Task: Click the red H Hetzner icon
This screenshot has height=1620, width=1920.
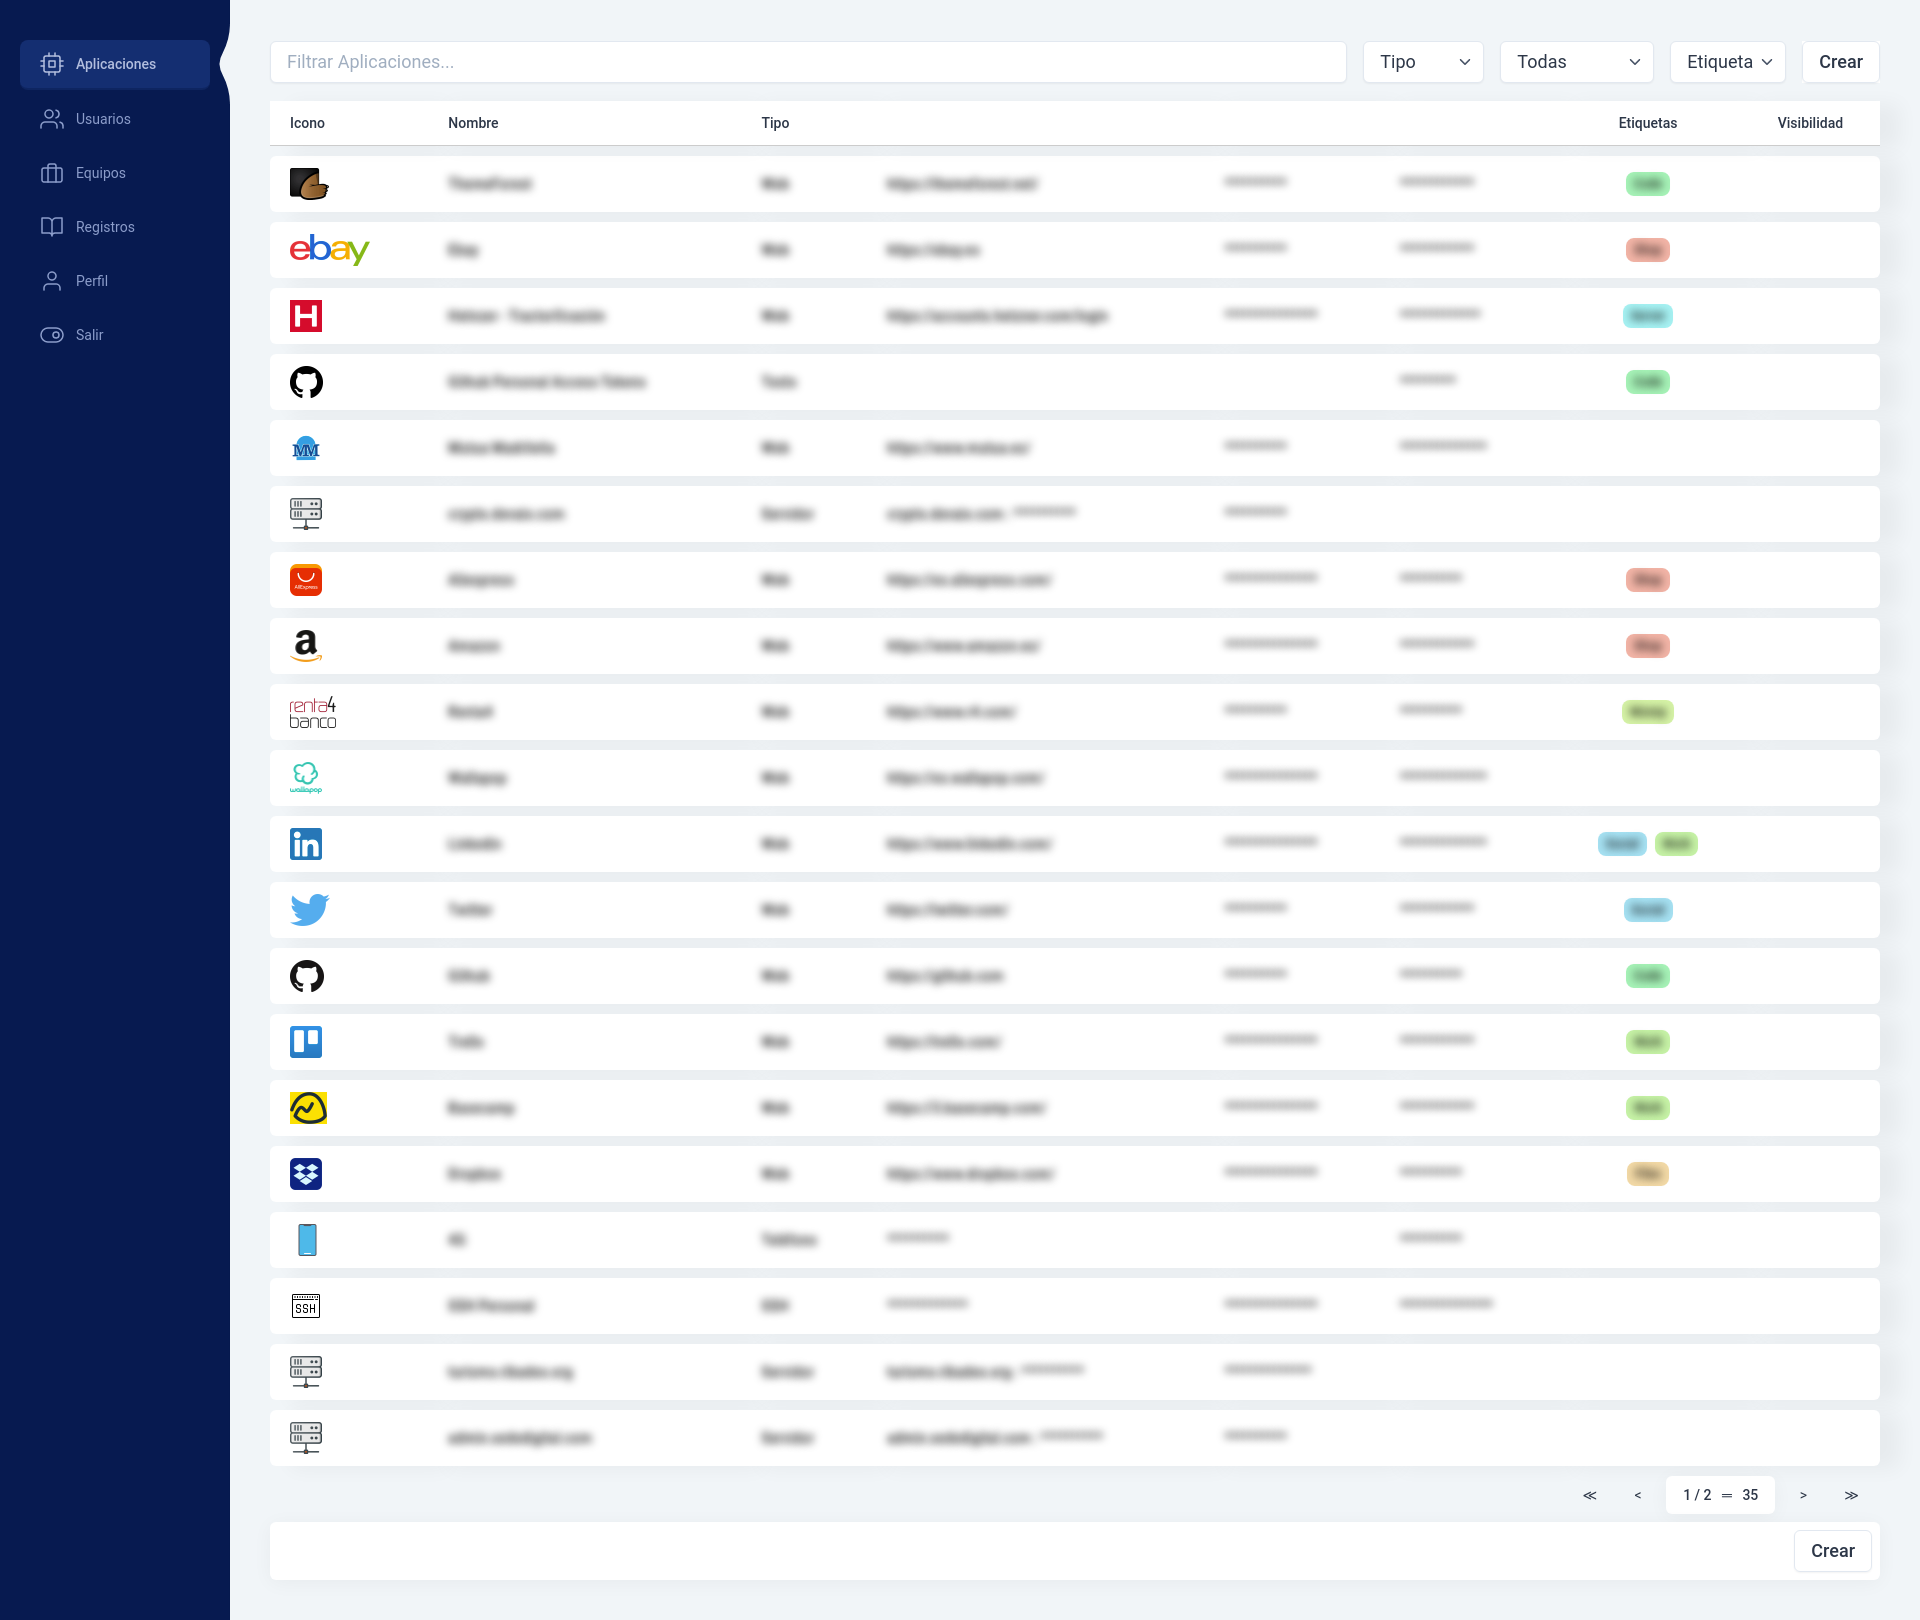Action: pos(306,316)
